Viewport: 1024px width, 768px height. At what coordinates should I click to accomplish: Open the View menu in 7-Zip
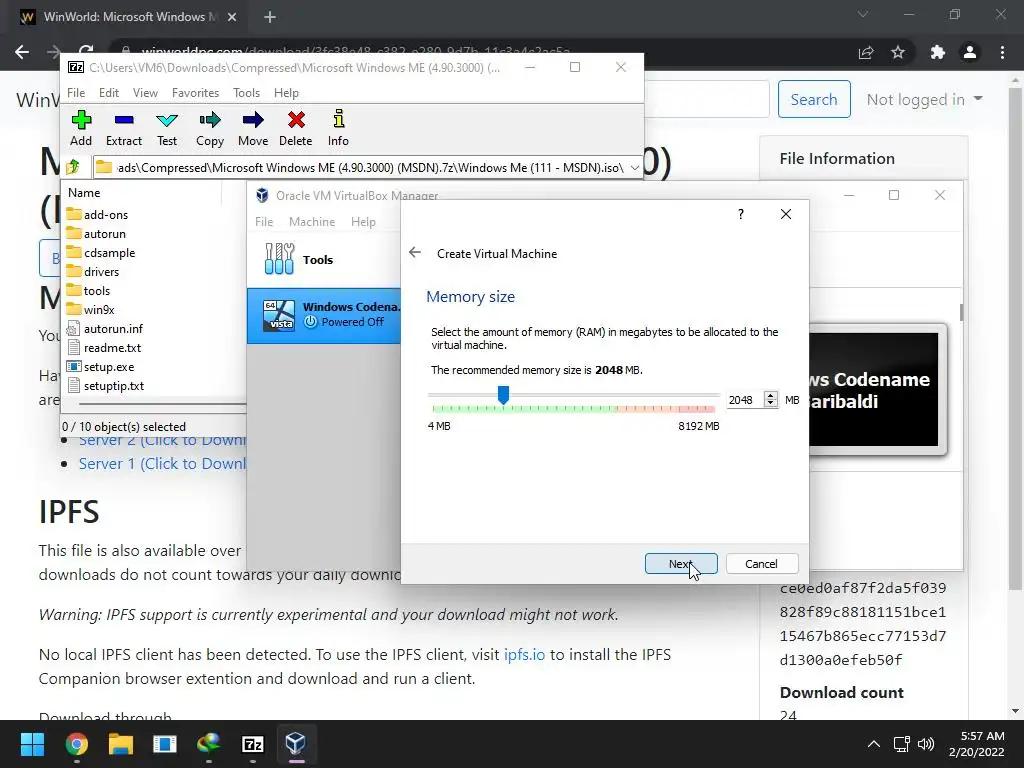point(145,93)
